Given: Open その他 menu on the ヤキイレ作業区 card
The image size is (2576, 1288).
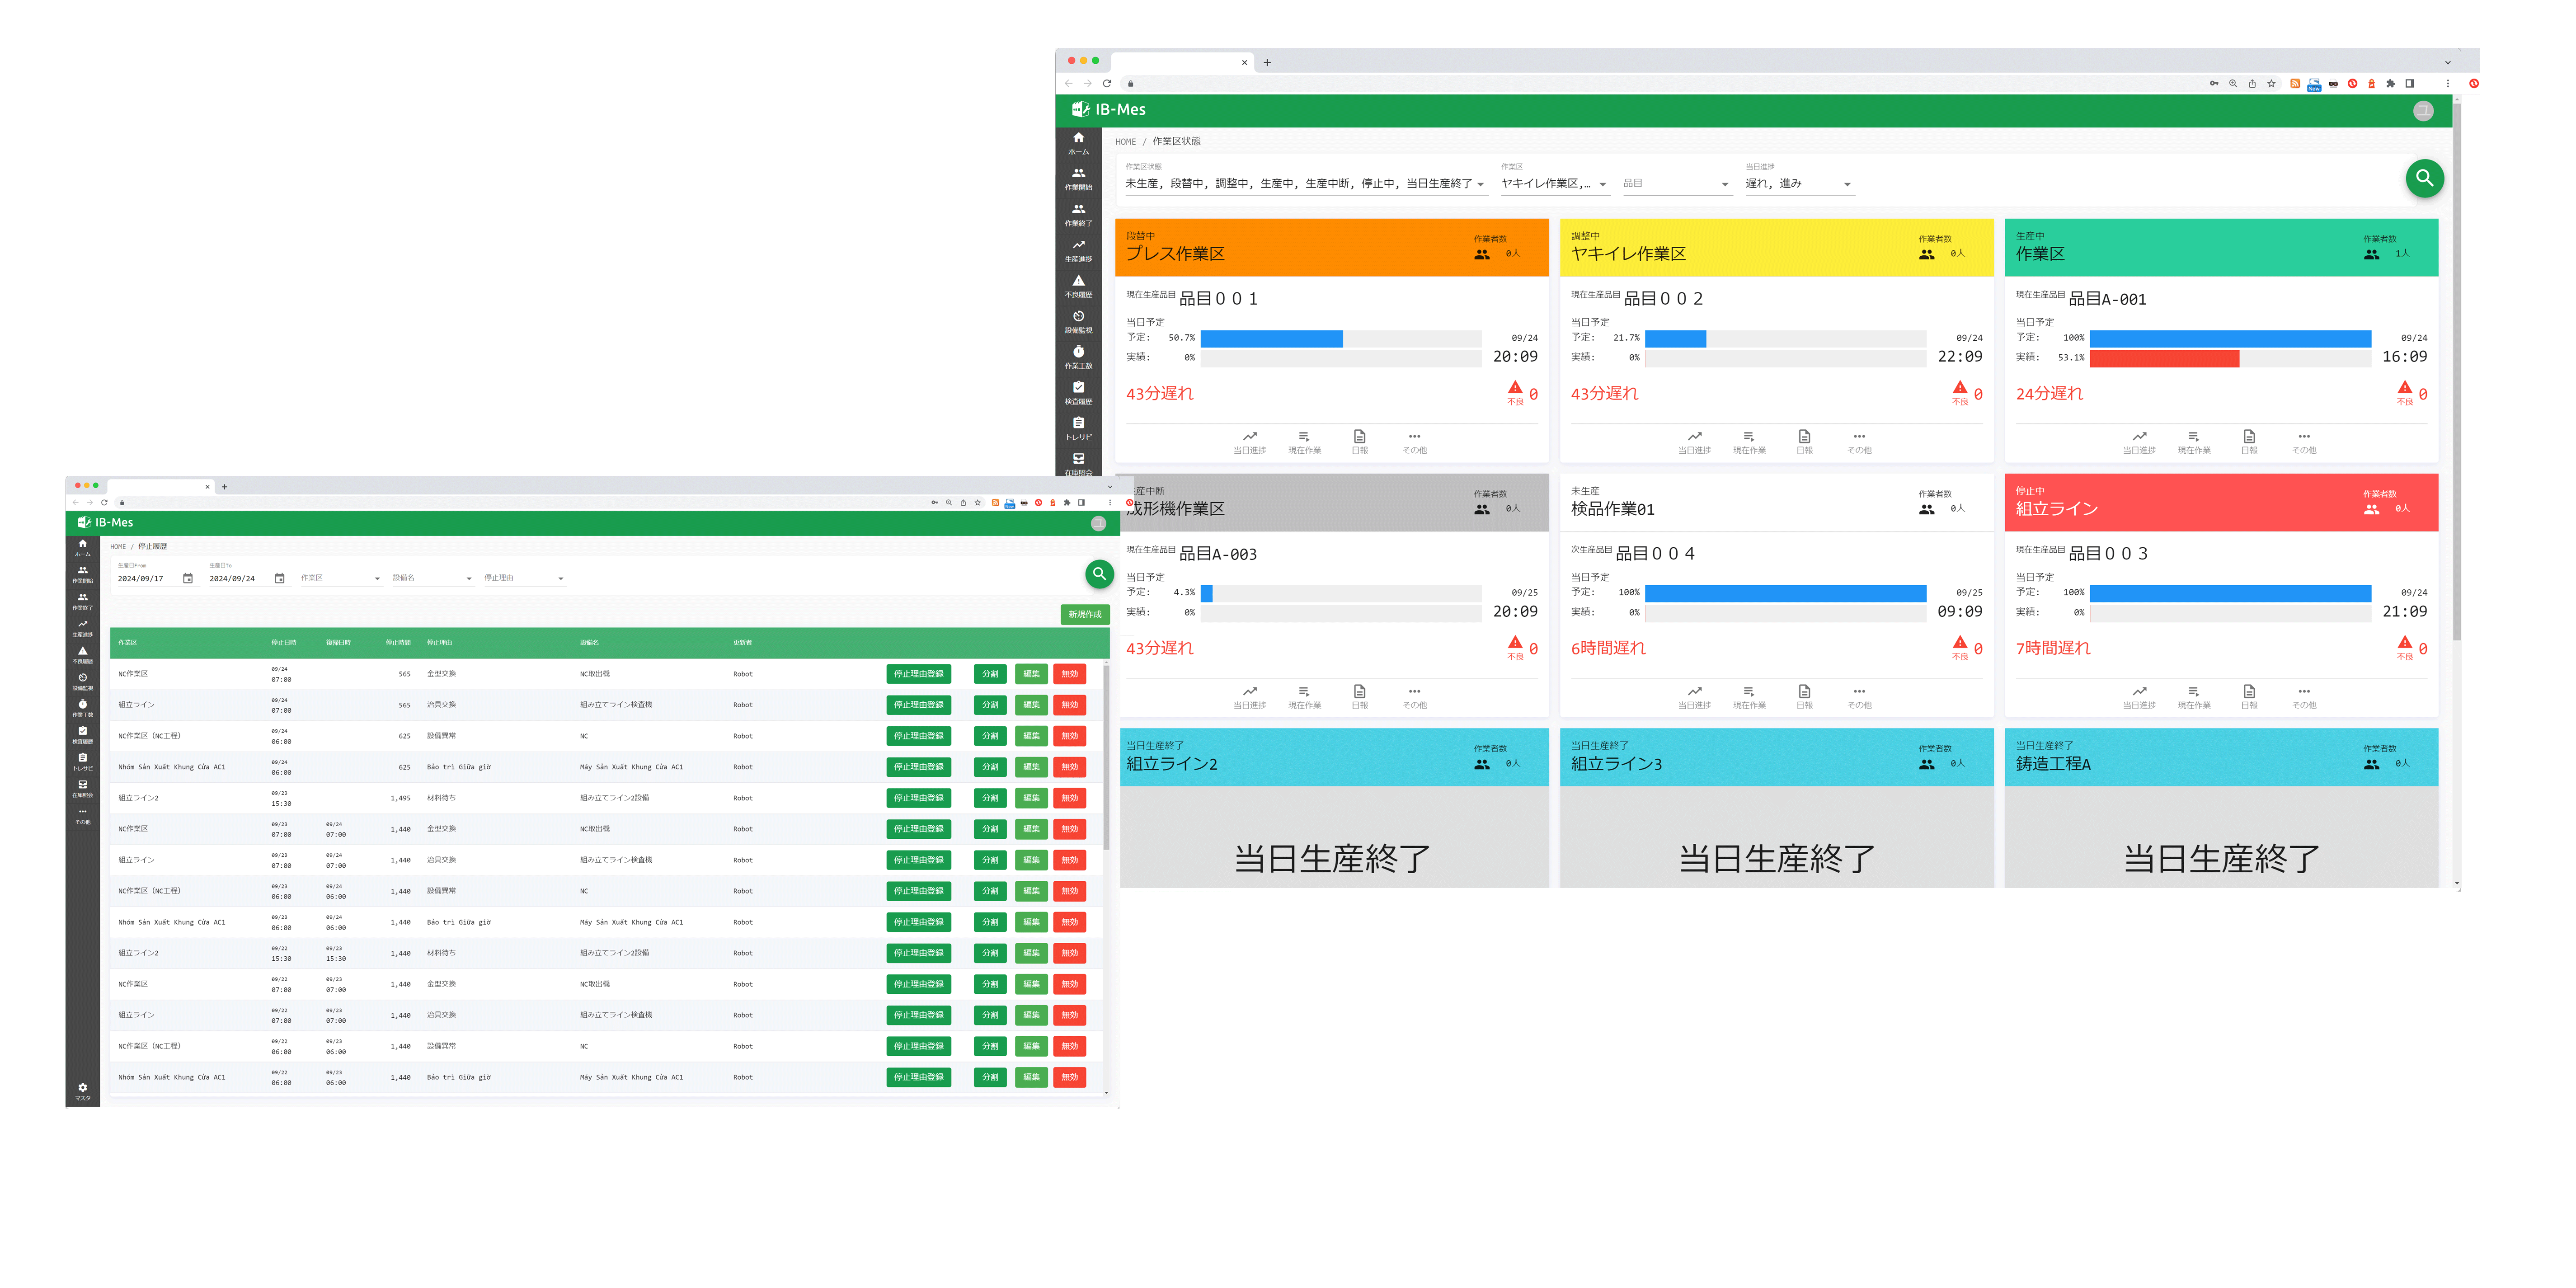Looking at the screenshot, I should 1859,442.
